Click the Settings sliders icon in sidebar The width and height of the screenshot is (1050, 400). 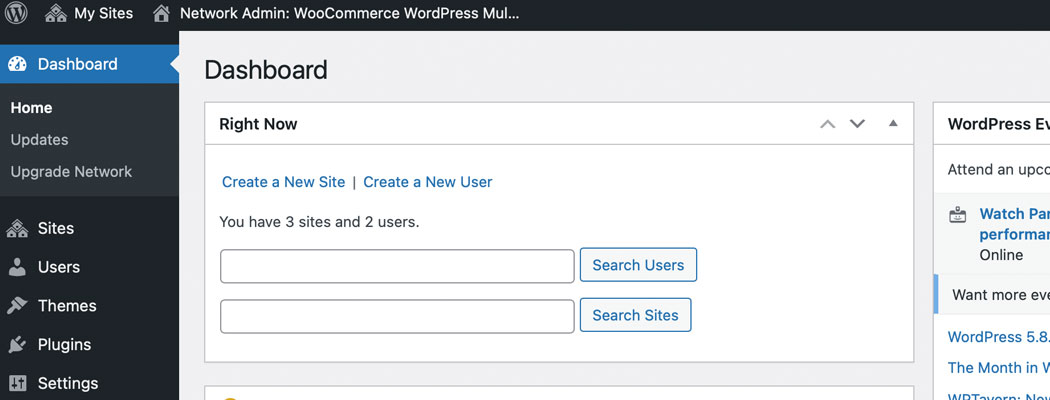click(x=17, y=383)
